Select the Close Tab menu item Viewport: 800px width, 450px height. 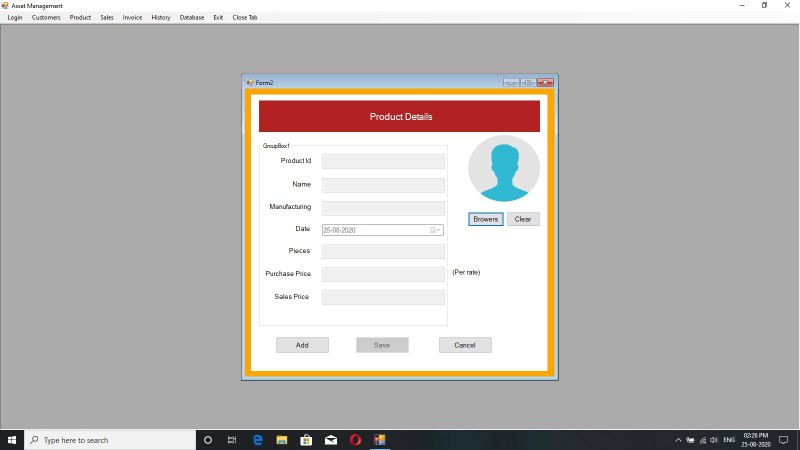coord(245,17)
